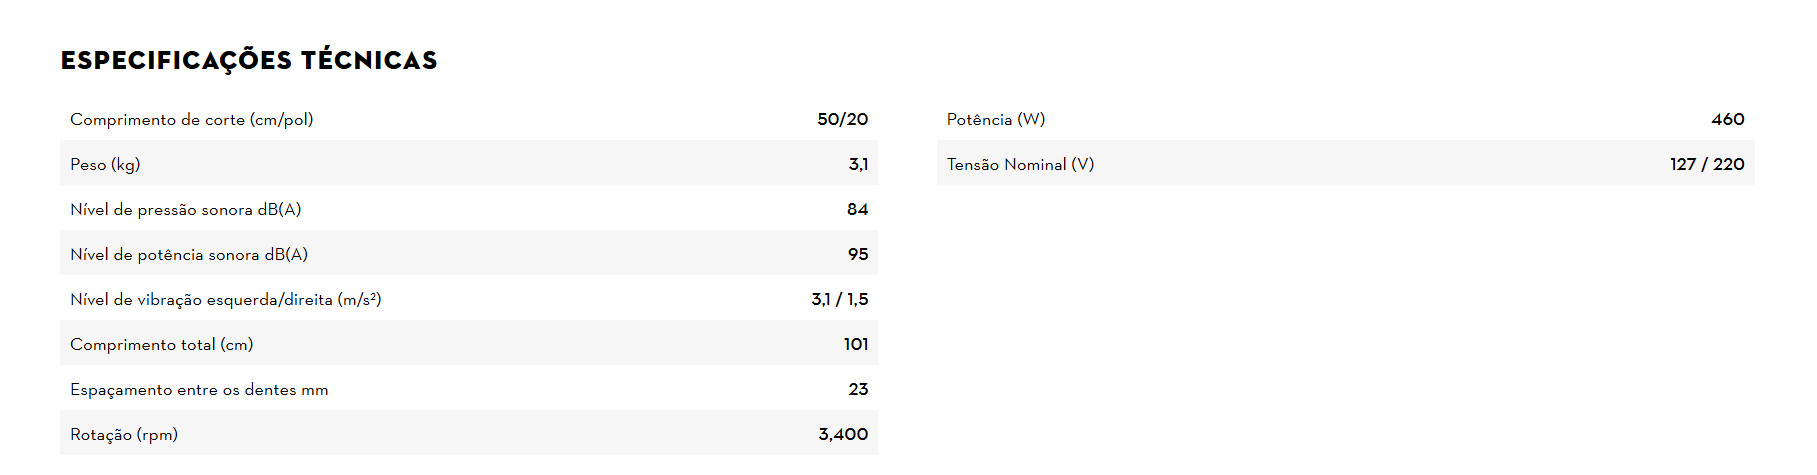Click the 50/20 cutting length value

842,120
